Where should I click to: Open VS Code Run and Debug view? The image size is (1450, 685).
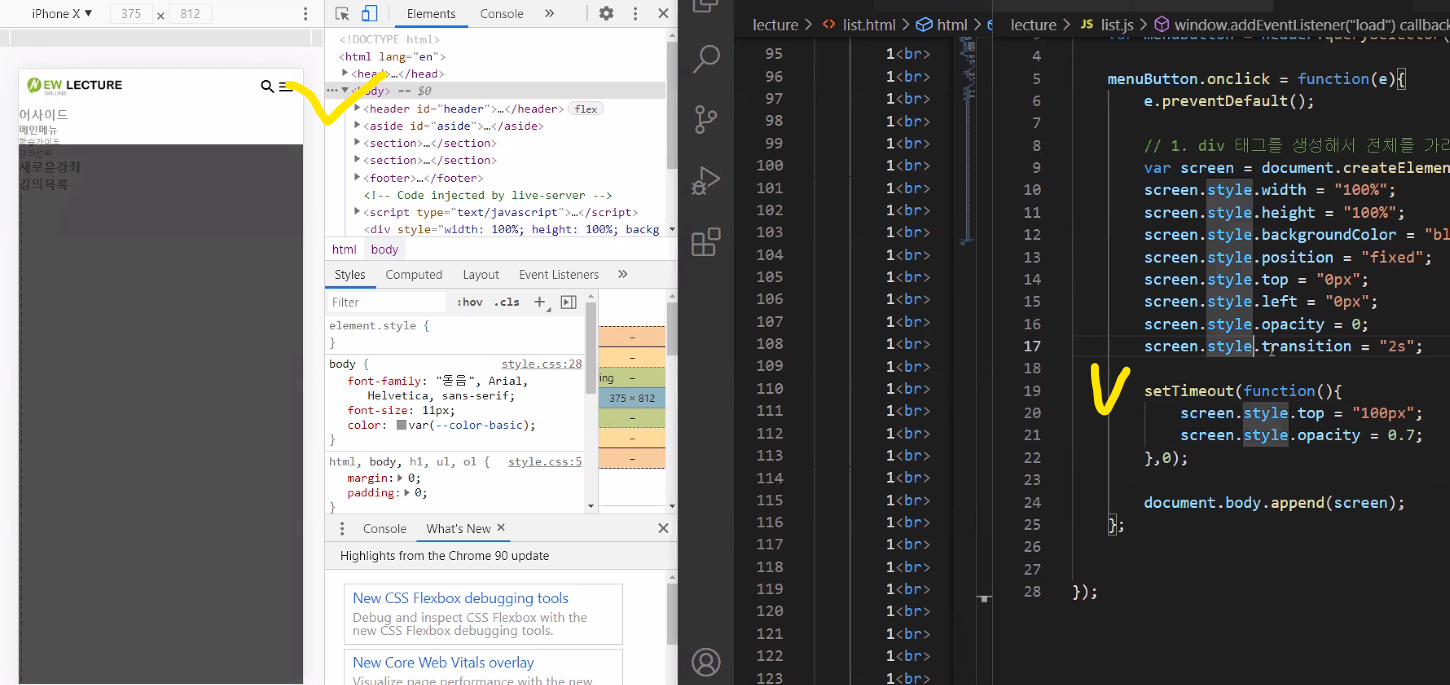[706, 180]
